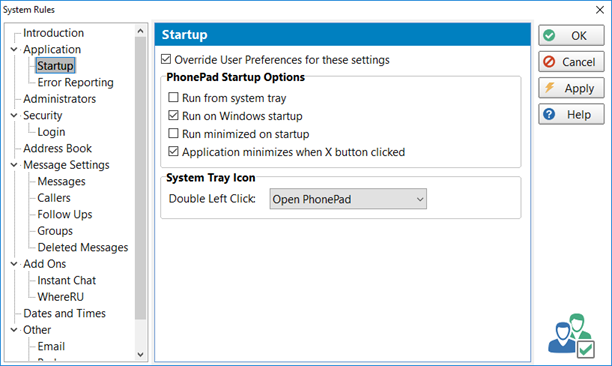612x366 pixels.
Task: Collapse the Other tree node
Action: pyautogui.click(x=14, y=330)
